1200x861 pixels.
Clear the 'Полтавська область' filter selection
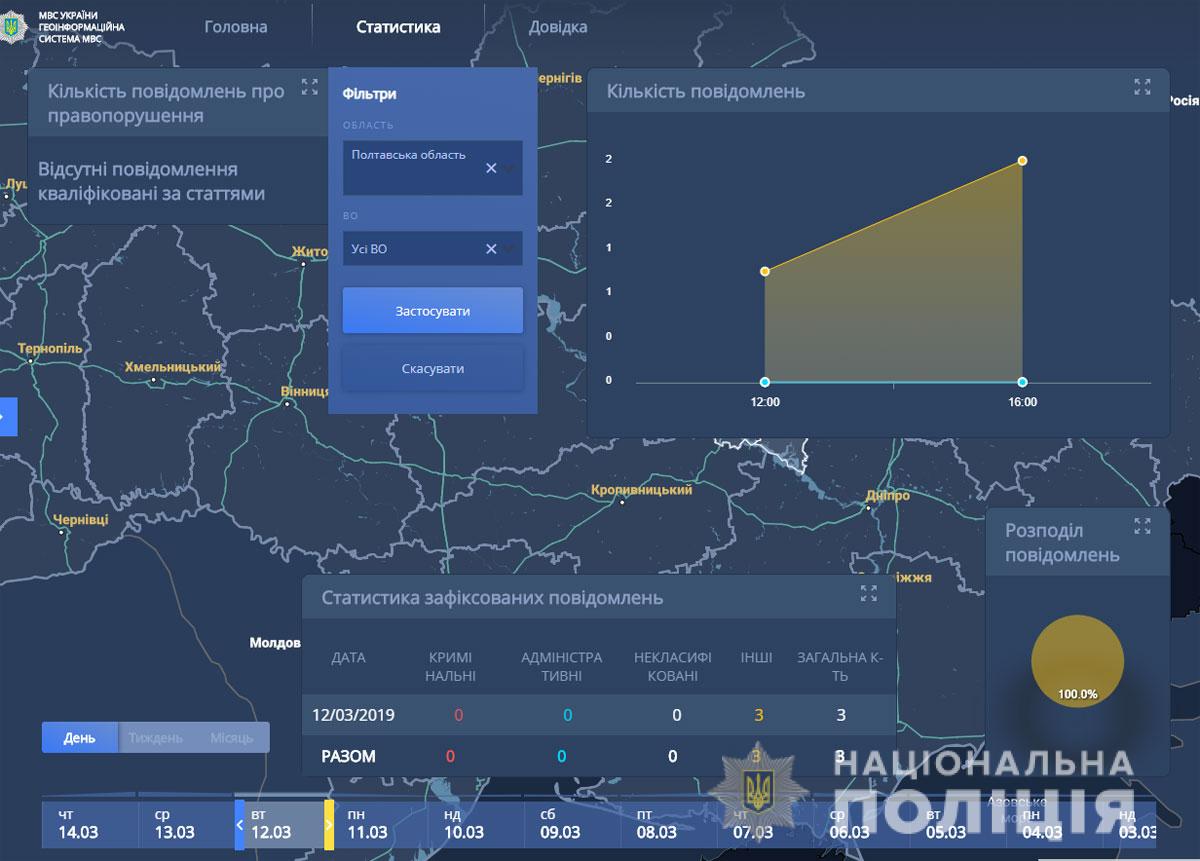click(491, 168)
